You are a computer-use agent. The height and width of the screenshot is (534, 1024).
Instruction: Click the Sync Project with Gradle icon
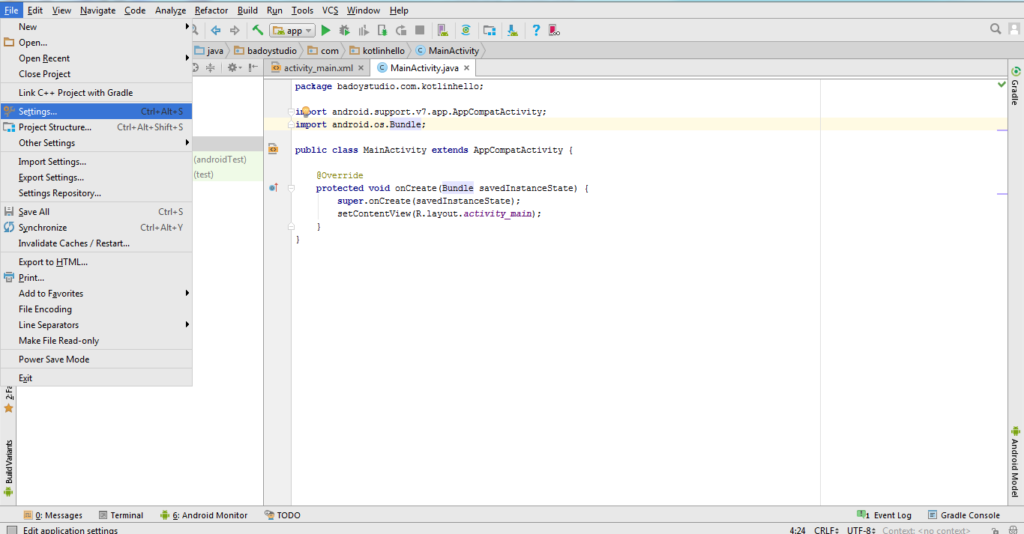(x=466, y=30)
